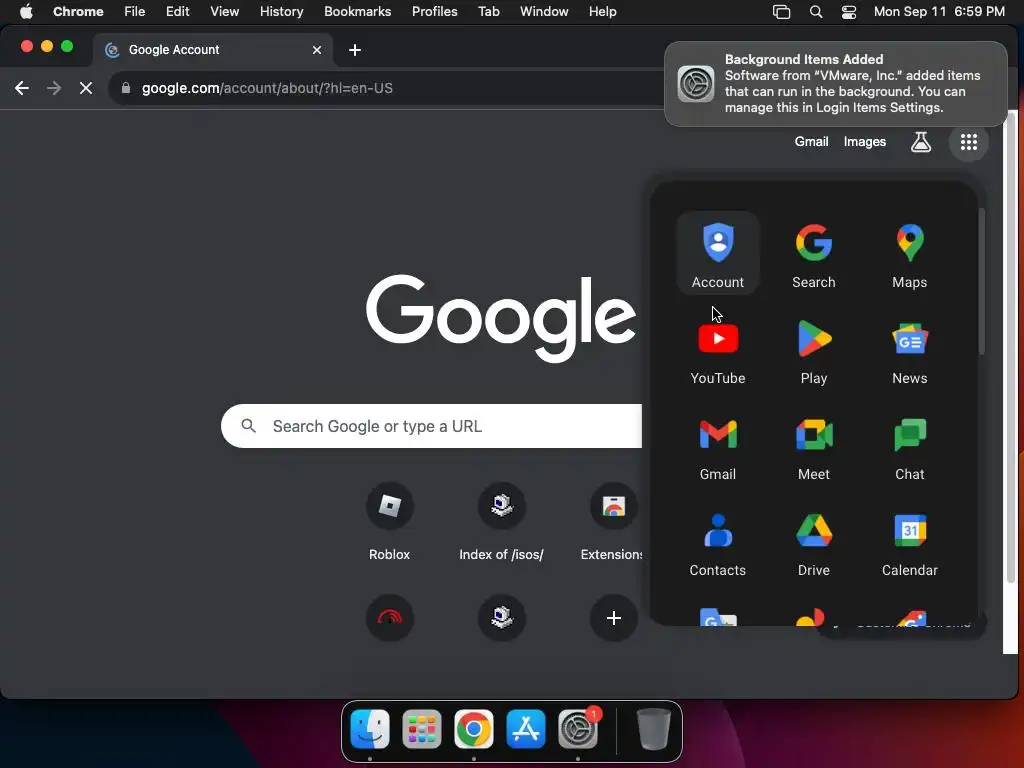1024x768 pixels.
Task: Open Spotlight search in menu bar
Action: (x=816, y=12)
